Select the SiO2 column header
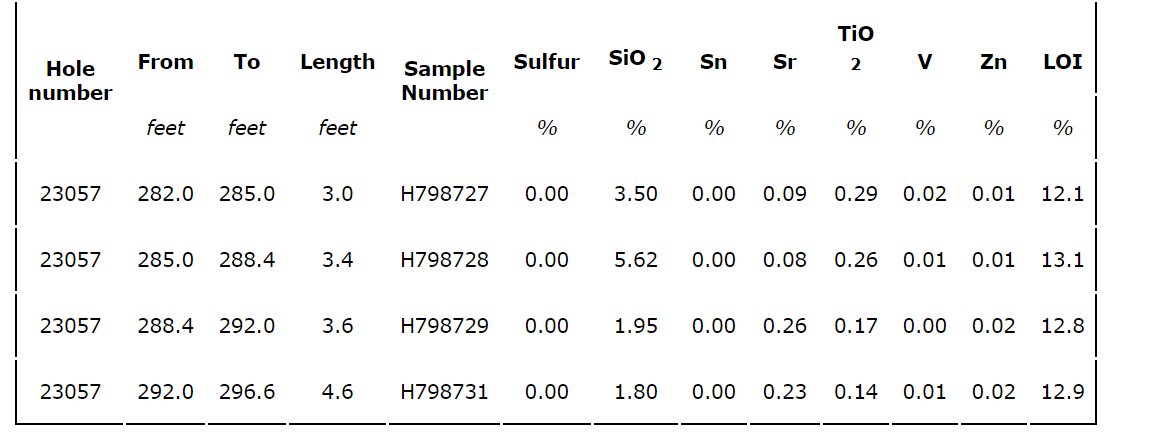This screenshot has width=1149, height=442. point(635,60)
